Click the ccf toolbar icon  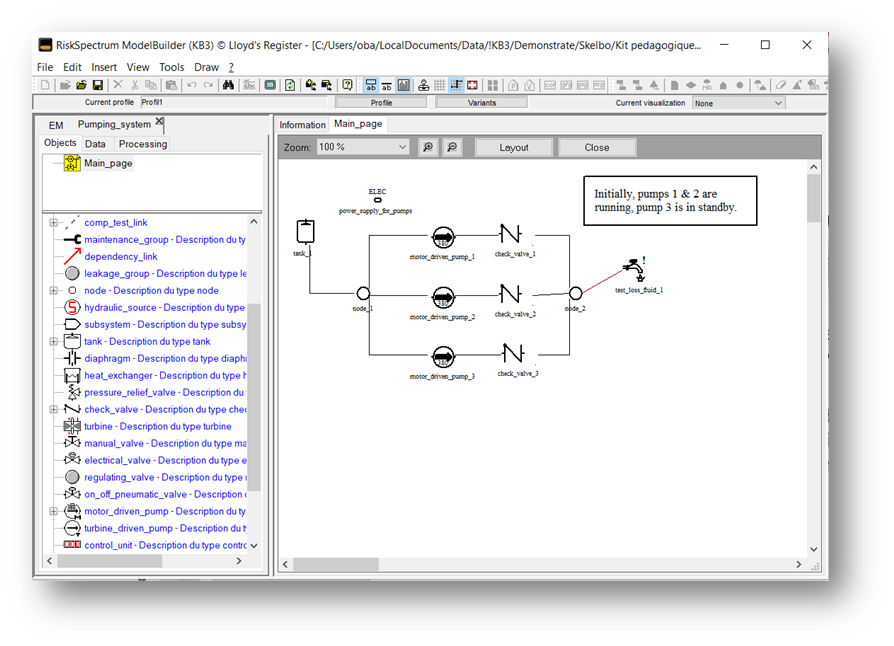point(550,85)
